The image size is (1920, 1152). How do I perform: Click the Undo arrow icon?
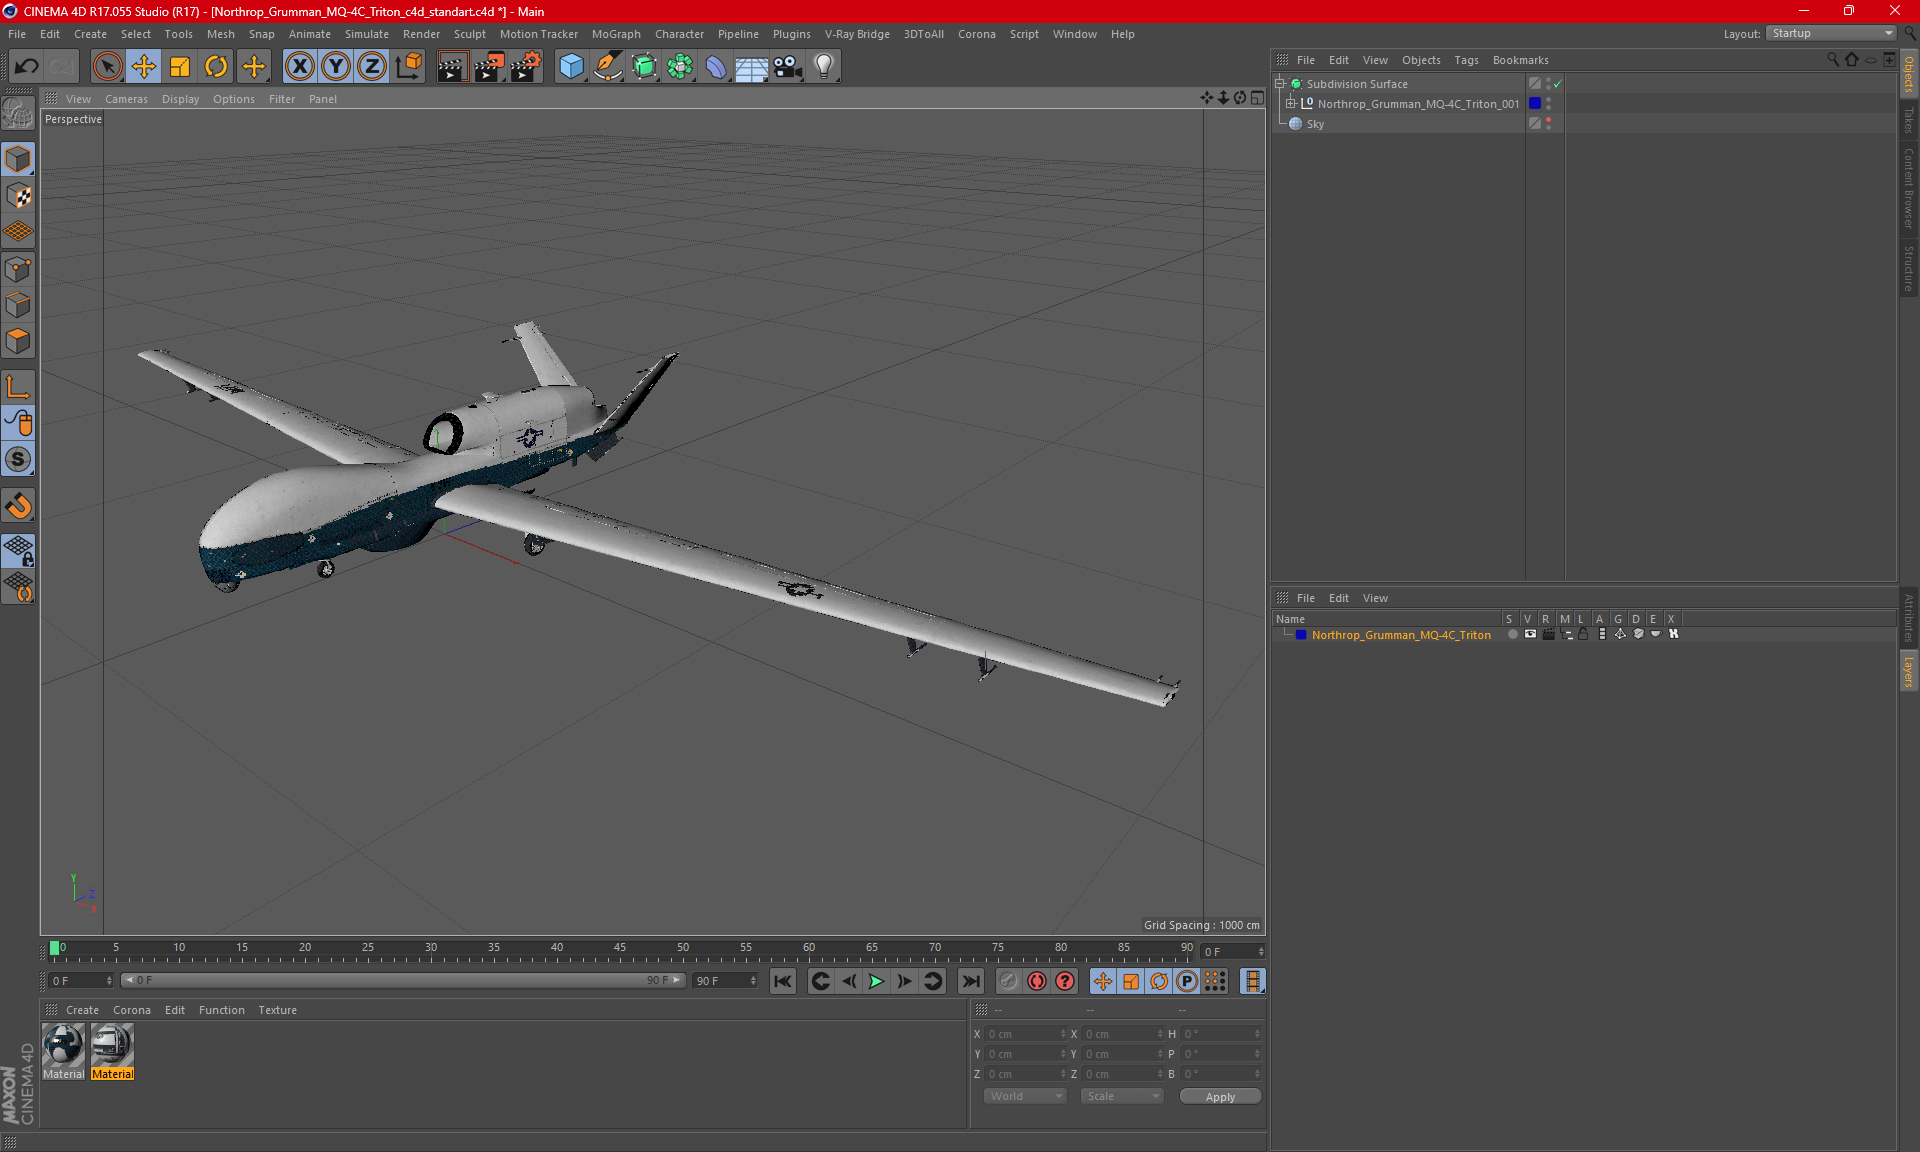27,67
